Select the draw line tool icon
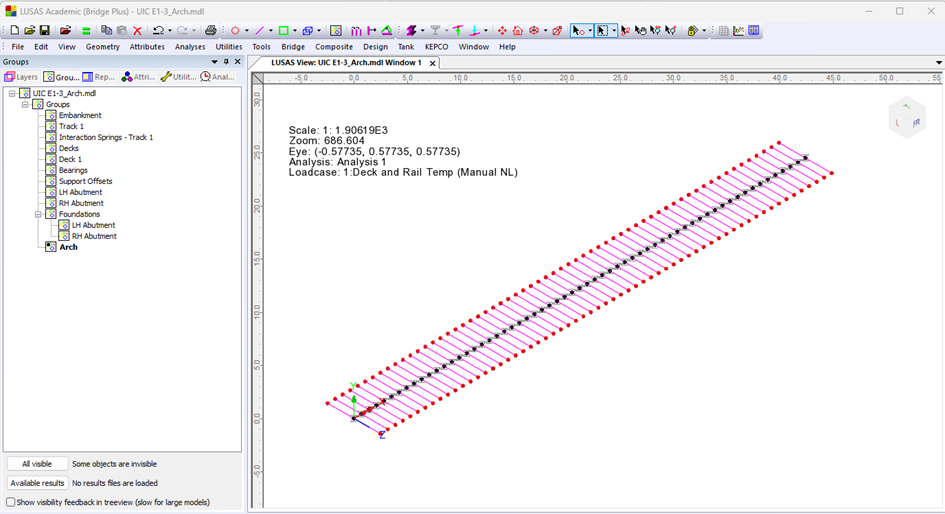This screenshot has width=945, height=514. [260, 31]
